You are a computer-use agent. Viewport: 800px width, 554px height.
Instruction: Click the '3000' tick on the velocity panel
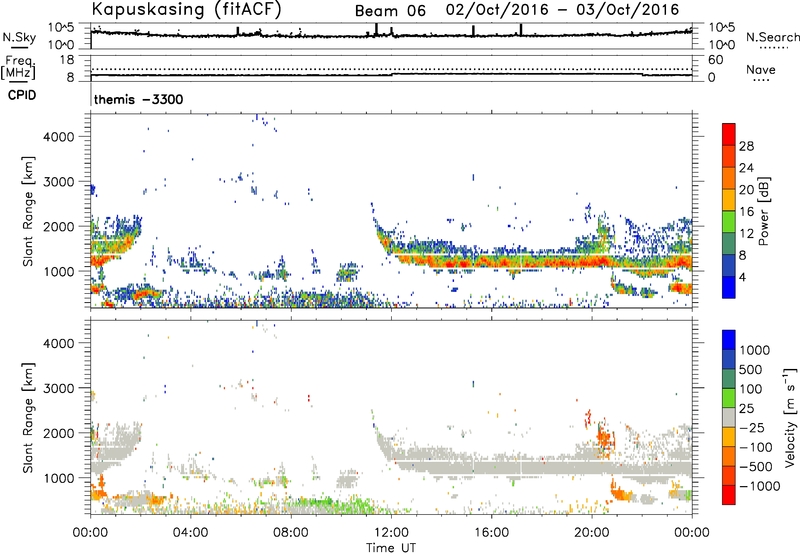pos(58,388)
